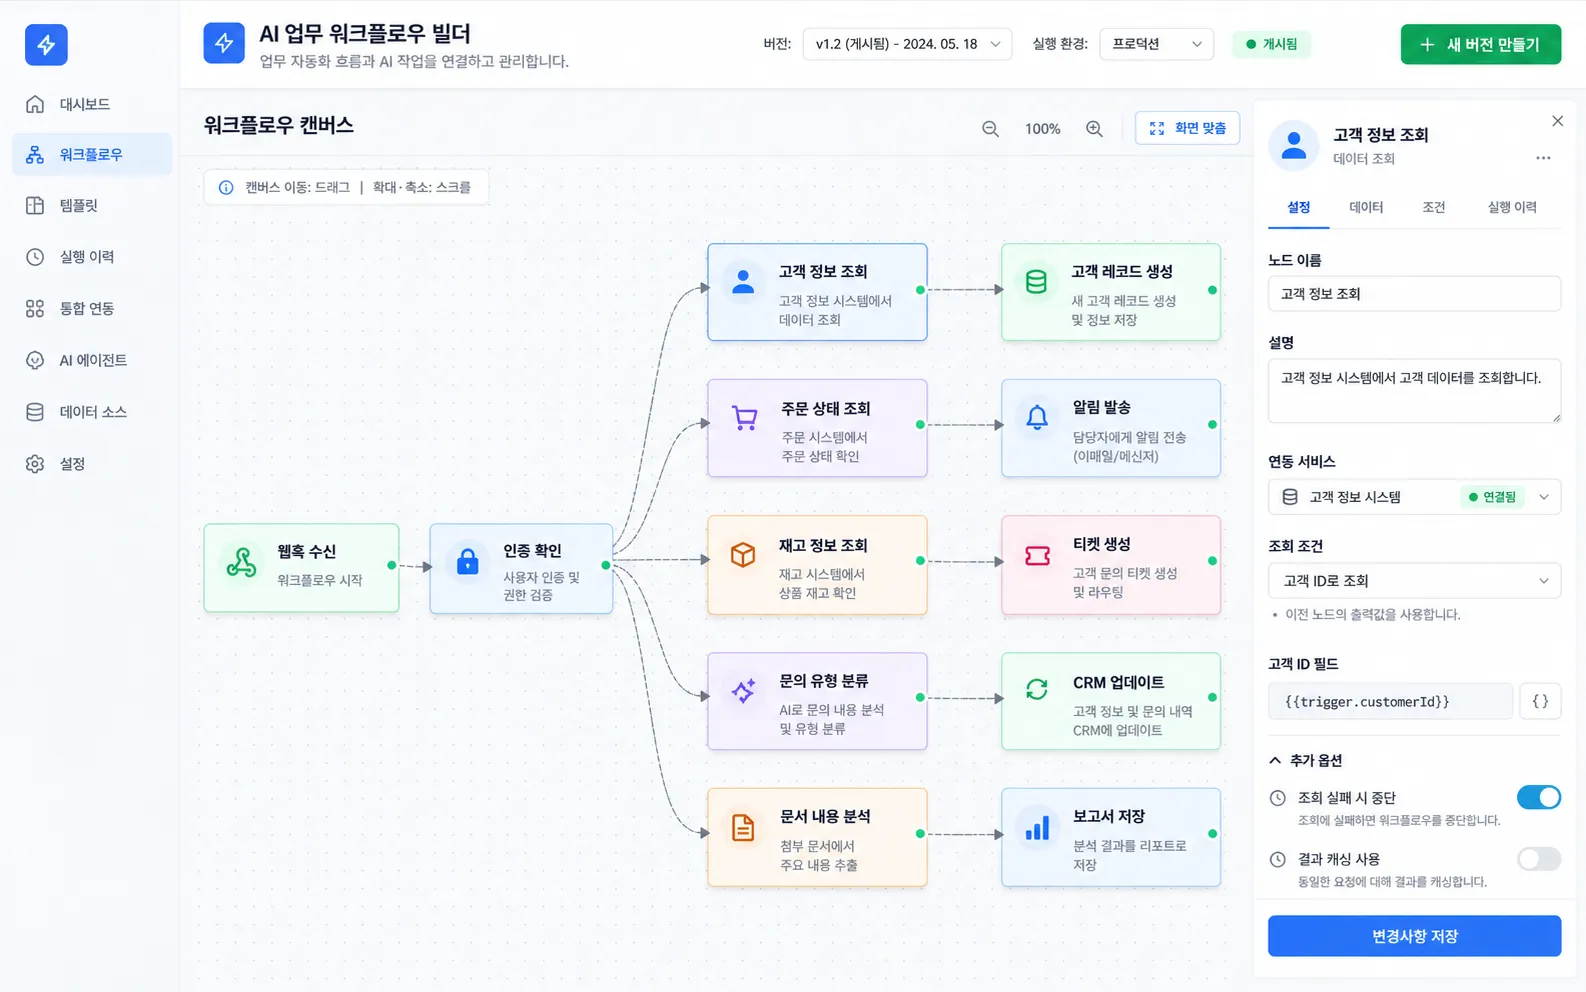1586x992 pixels.
Task: Switch to the 조건 tab
Action: [1434, 207]
